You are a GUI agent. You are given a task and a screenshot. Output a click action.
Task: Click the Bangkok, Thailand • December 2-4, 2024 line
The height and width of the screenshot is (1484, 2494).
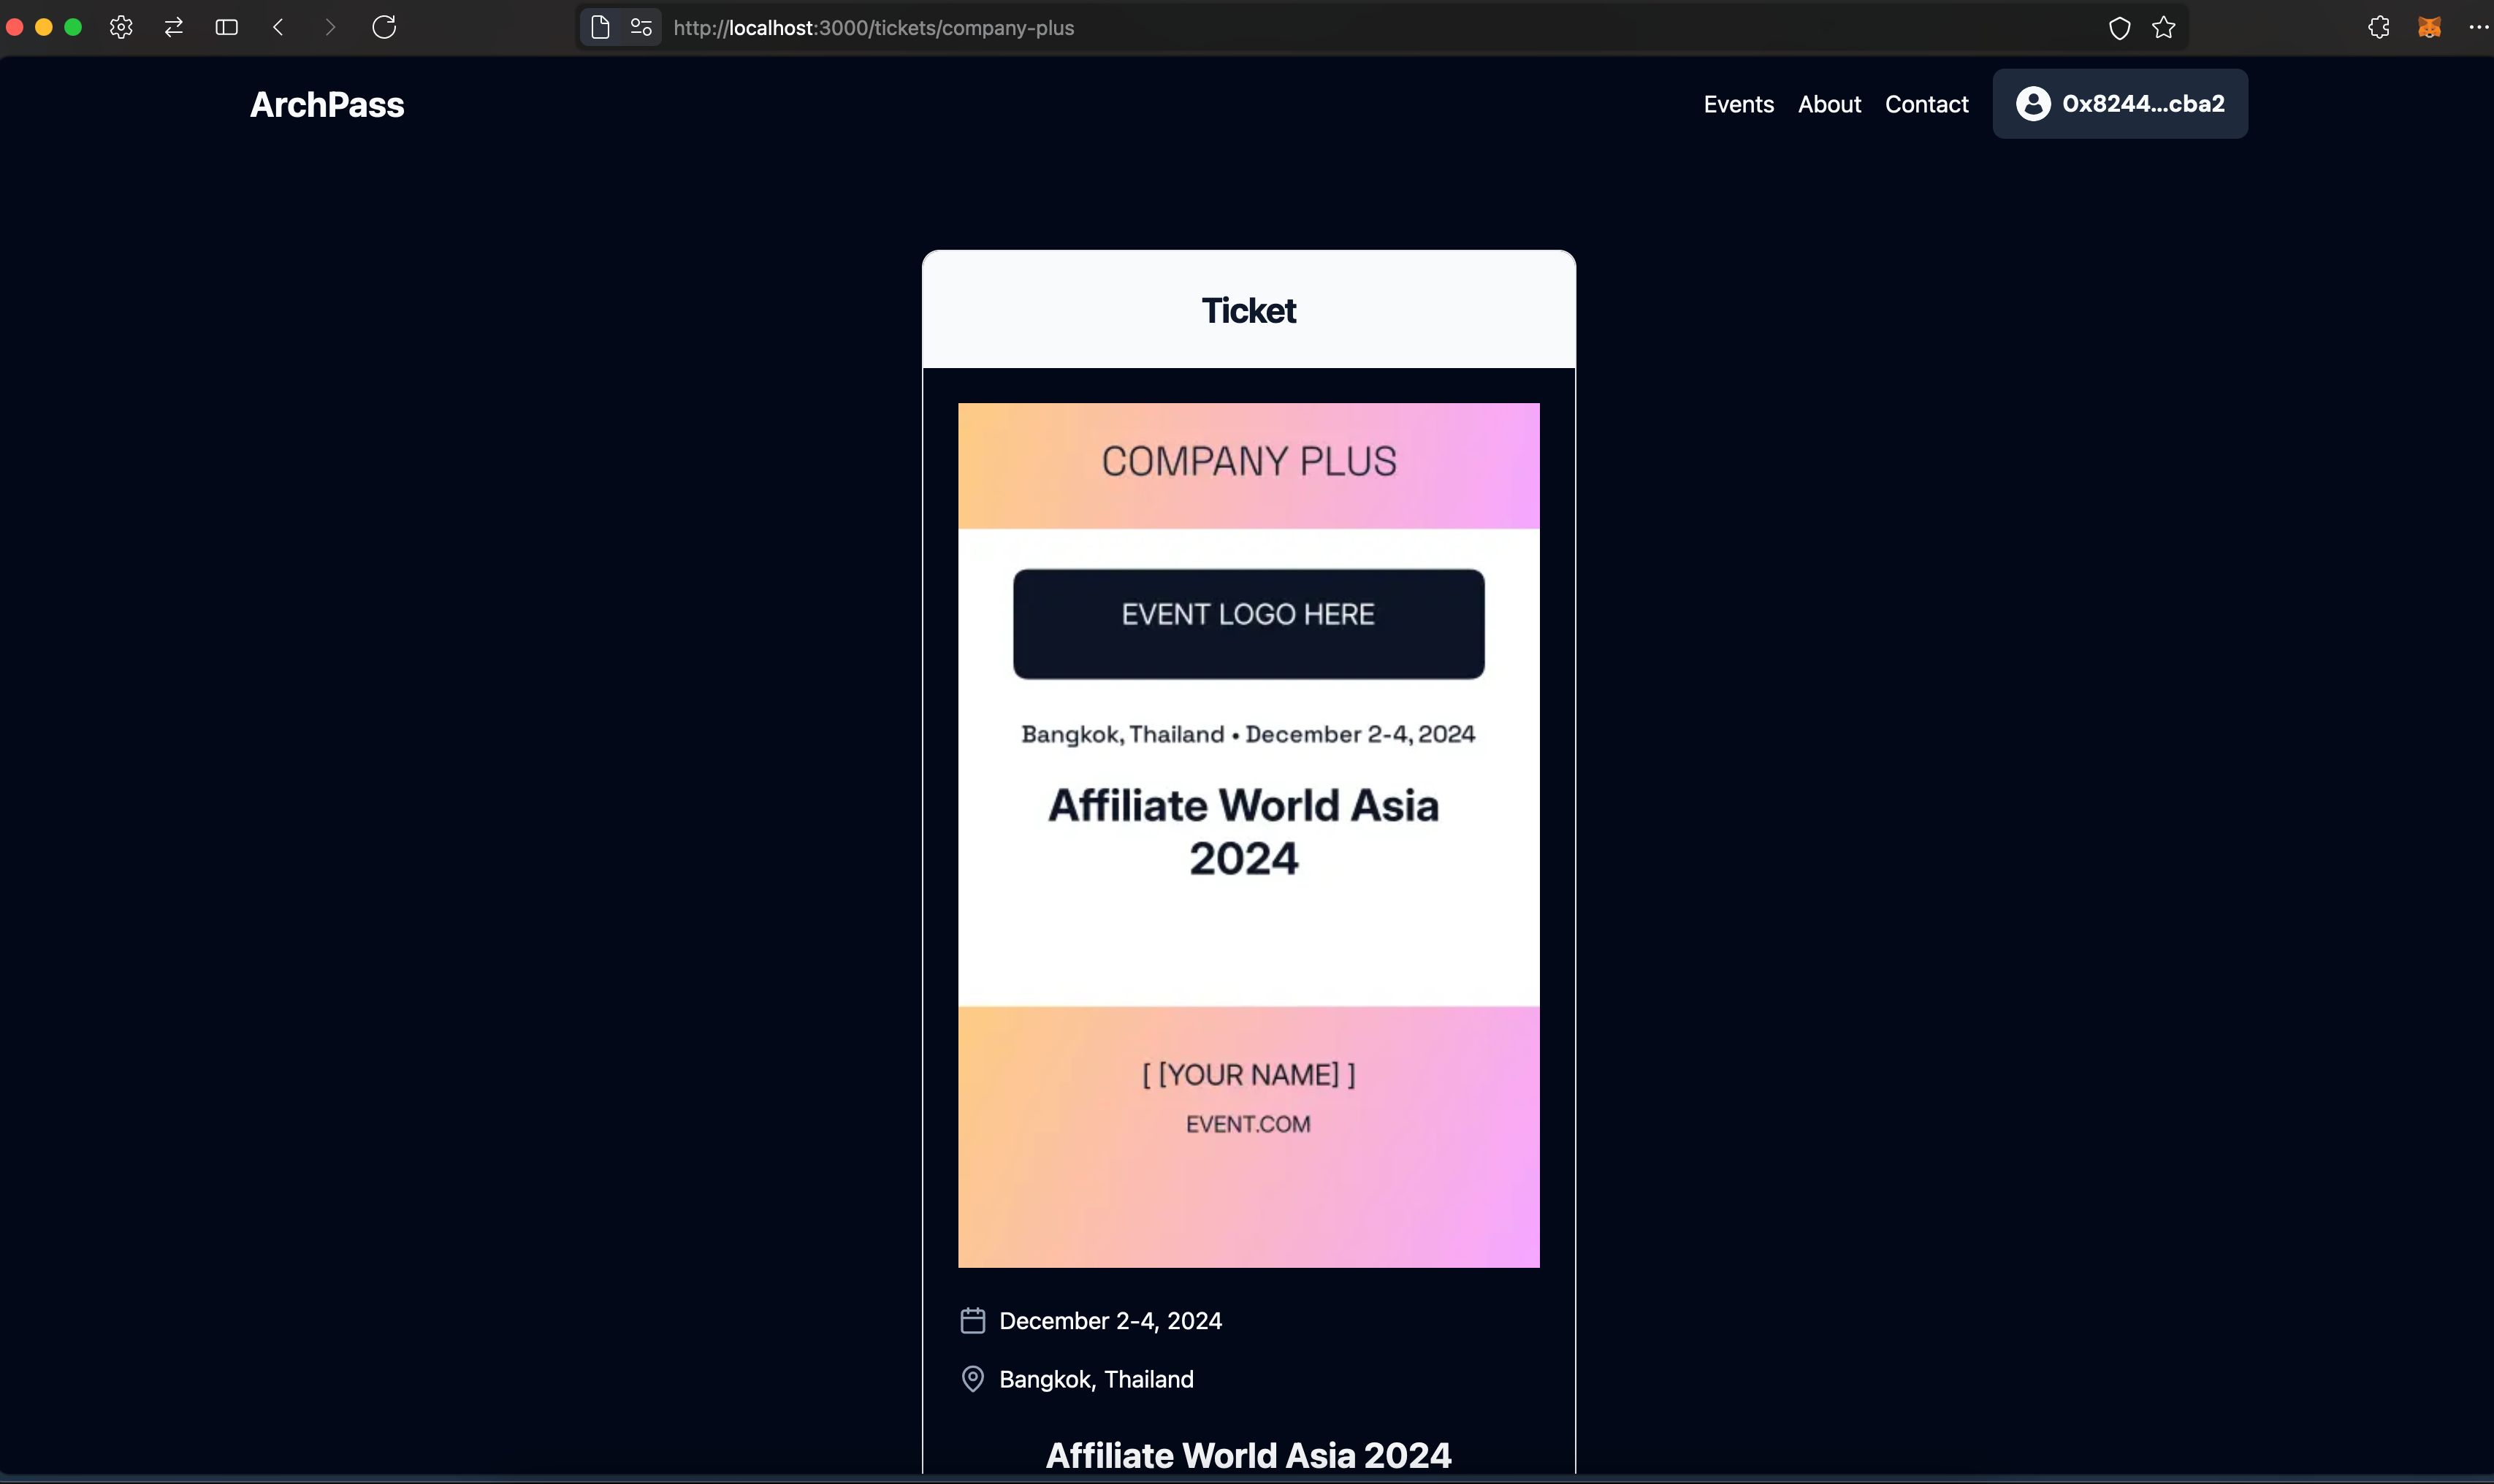click(1248, 734)
